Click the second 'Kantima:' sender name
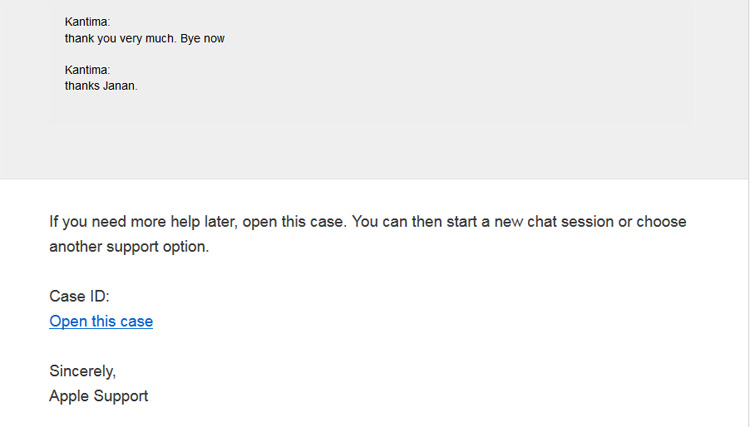The width and height of the screenshot is (750, 427). point(88,70)
